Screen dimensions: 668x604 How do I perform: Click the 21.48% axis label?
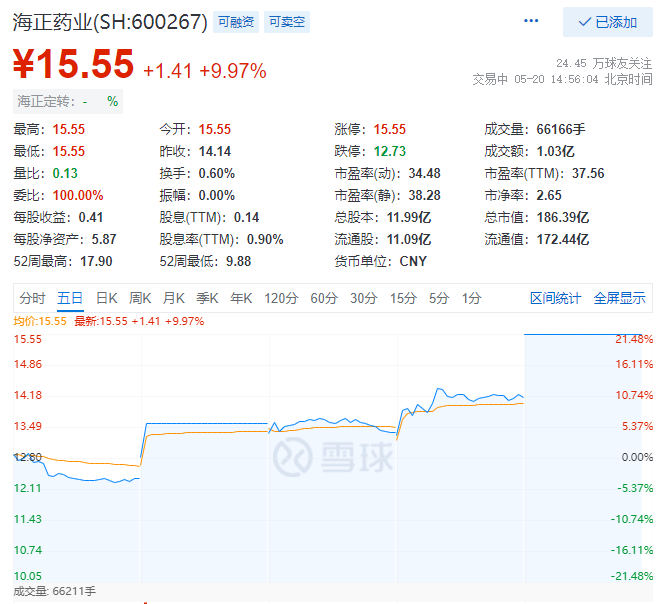pos(634,339)
